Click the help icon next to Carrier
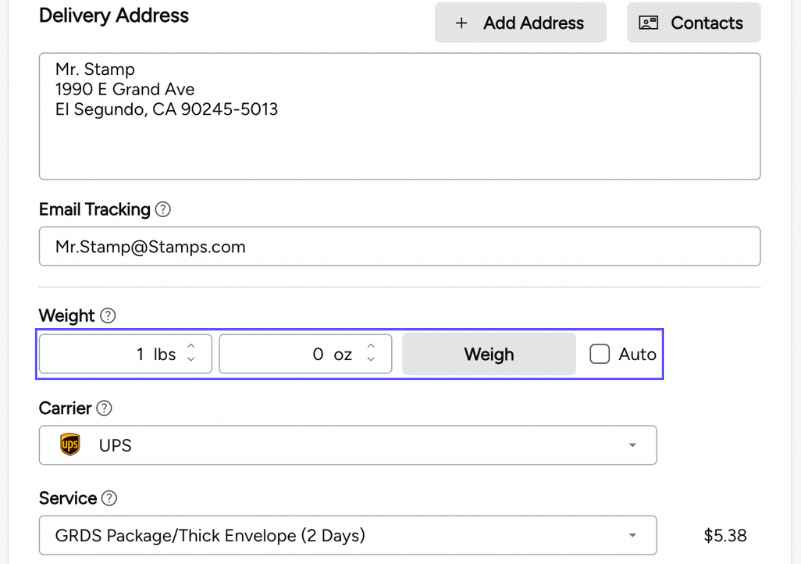This screenshot has width=801, height=564. tap(104, 409)
